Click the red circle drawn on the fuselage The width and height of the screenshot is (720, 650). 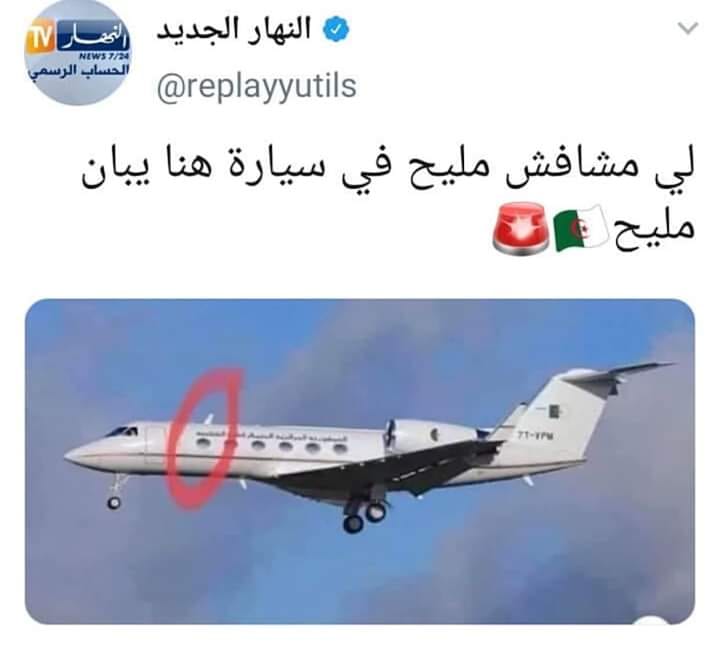(202, 438)
